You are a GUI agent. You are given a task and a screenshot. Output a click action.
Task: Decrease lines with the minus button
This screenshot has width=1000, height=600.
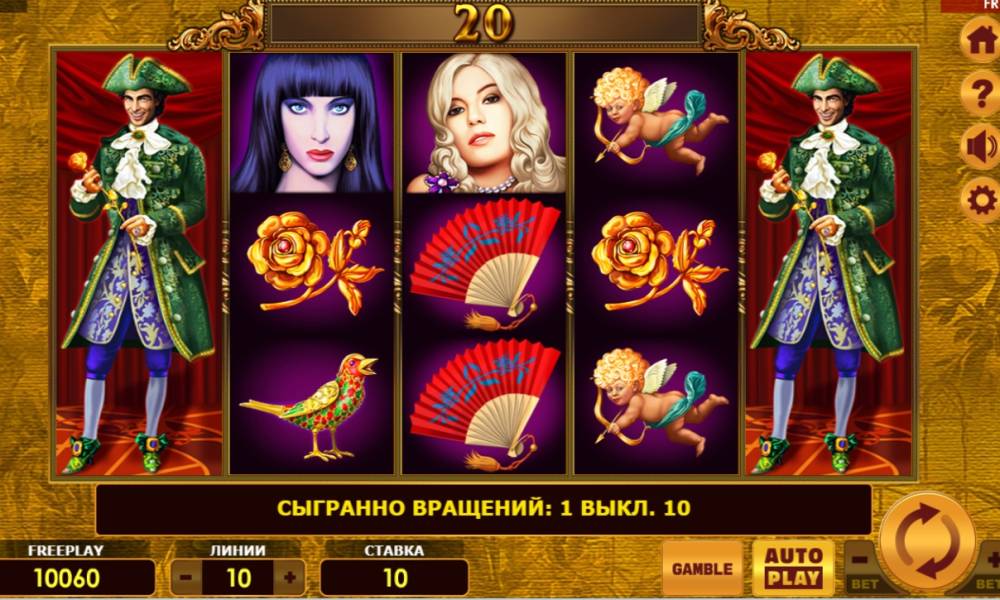[x=186, y=578]
